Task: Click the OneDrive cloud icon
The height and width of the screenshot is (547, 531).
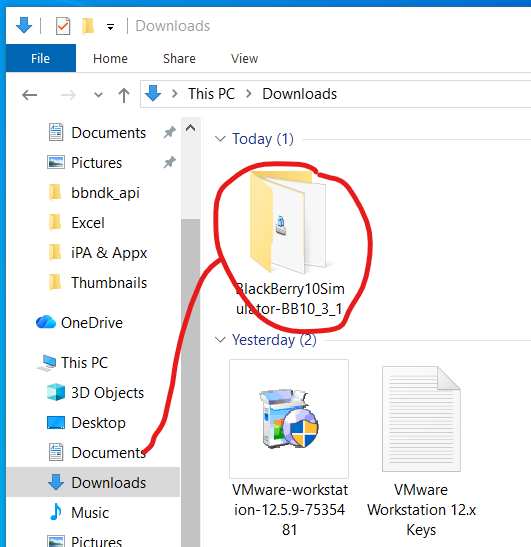Action: (x=46, y=322)
